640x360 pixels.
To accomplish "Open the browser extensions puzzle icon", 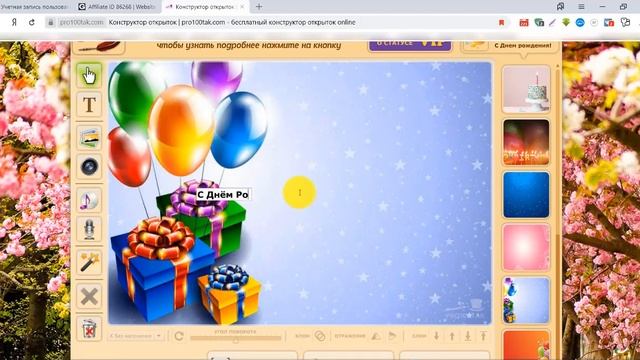I will pyautogui.click(x=625, y=23).
